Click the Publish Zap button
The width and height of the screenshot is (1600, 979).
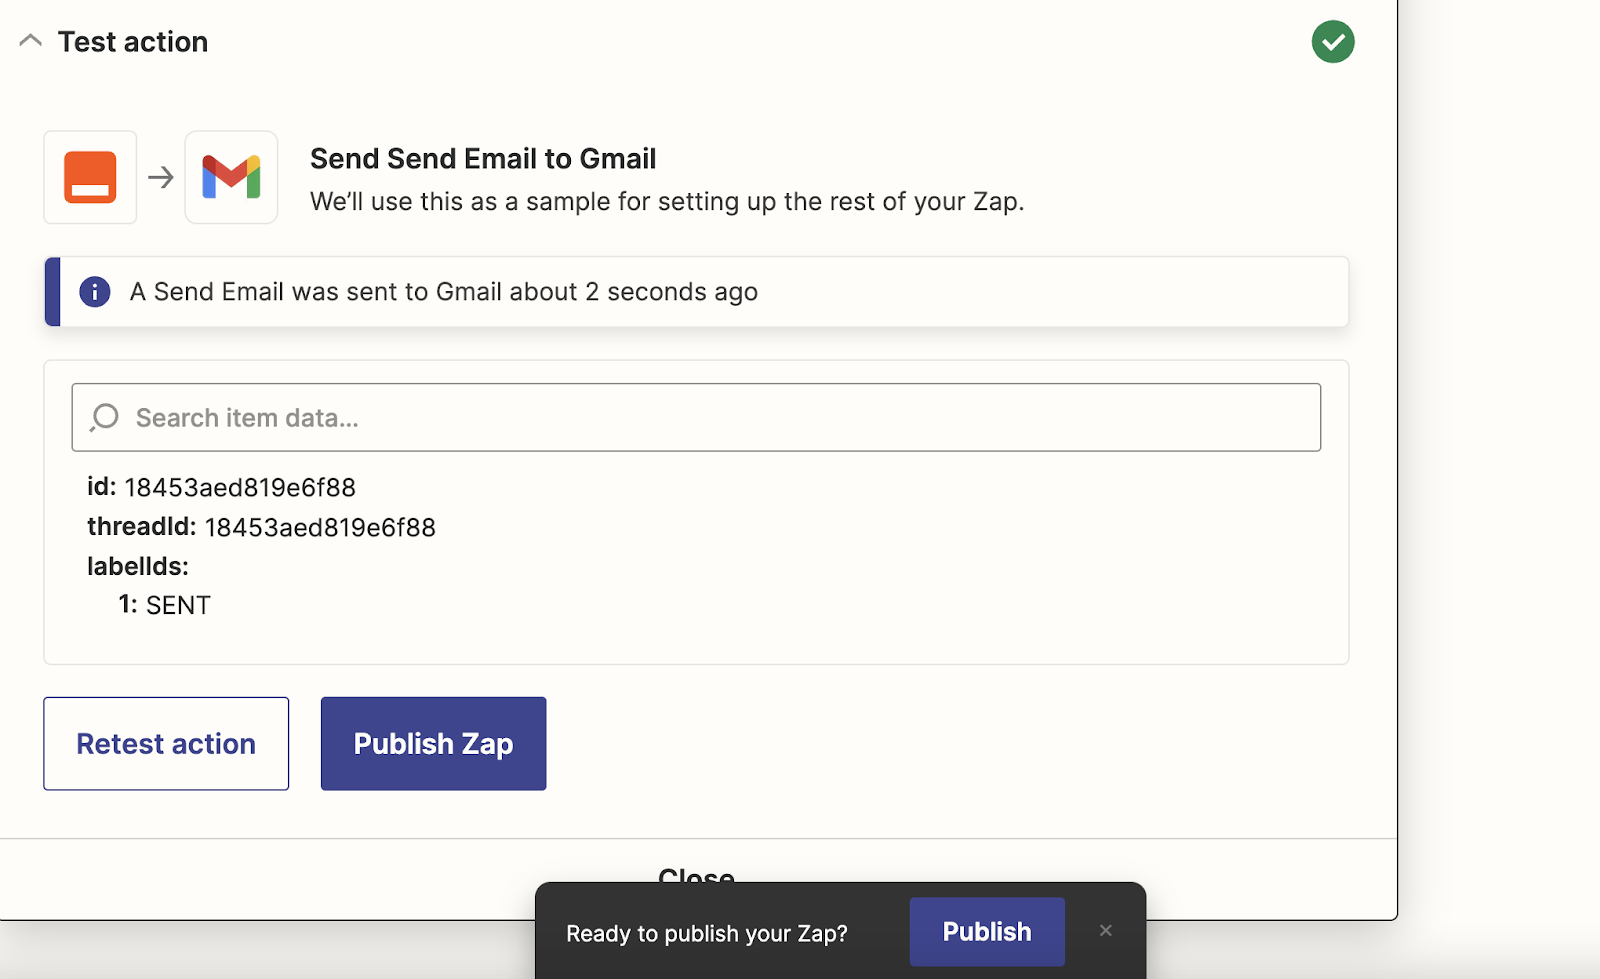(x=433, y=744)
